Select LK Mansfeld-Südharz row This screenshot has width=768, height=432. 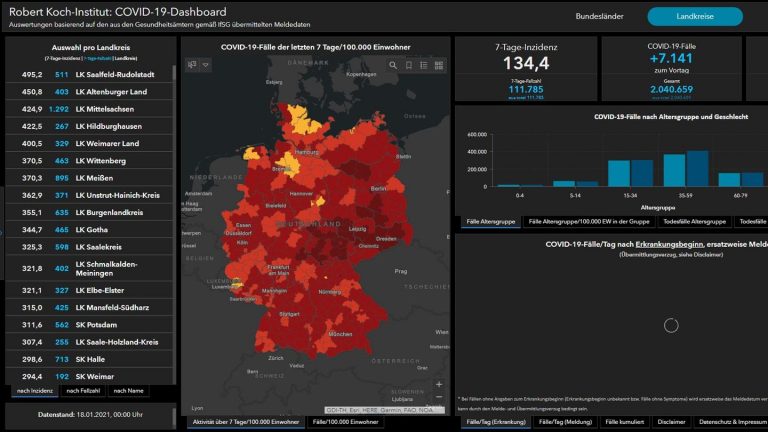[89, 308]
